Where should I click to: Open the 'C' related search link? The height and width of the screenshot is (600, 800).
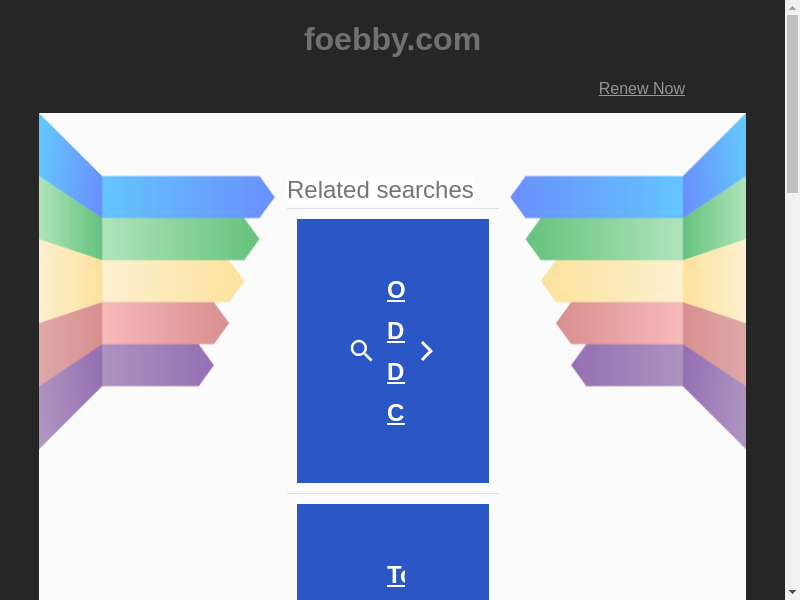tap(396, 413)
